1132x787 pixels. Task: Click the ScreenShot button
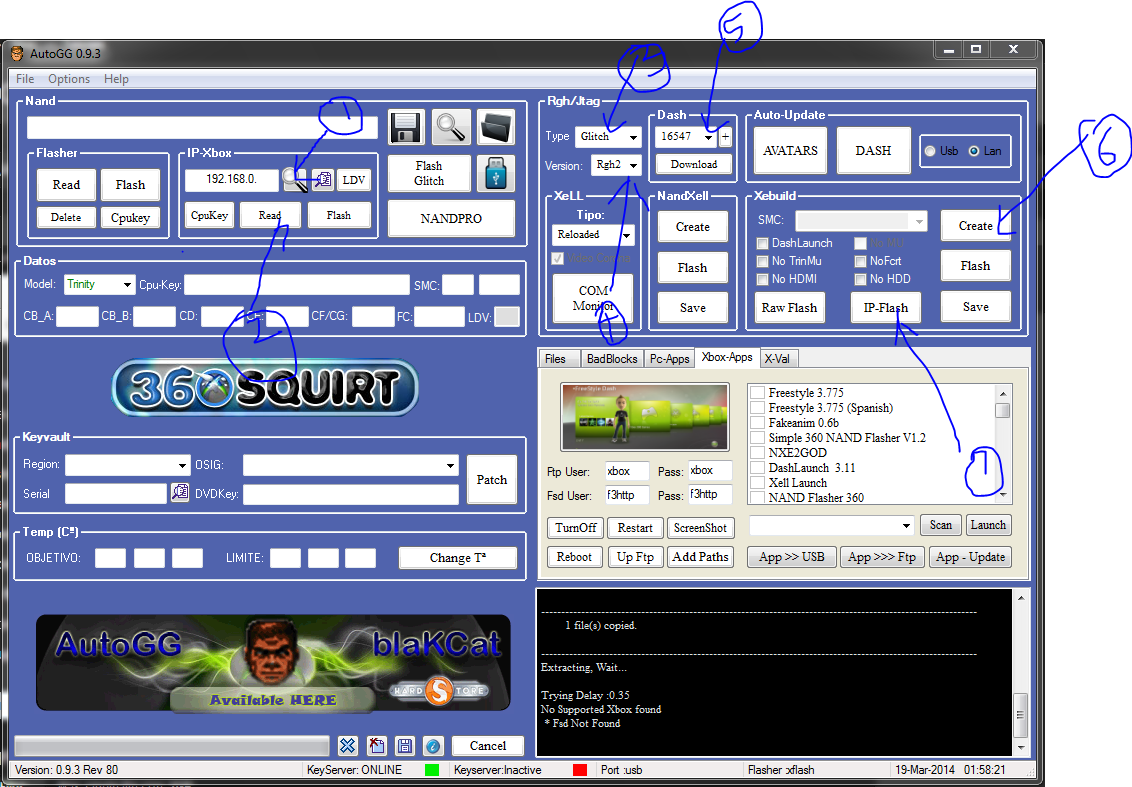[700, 528]
